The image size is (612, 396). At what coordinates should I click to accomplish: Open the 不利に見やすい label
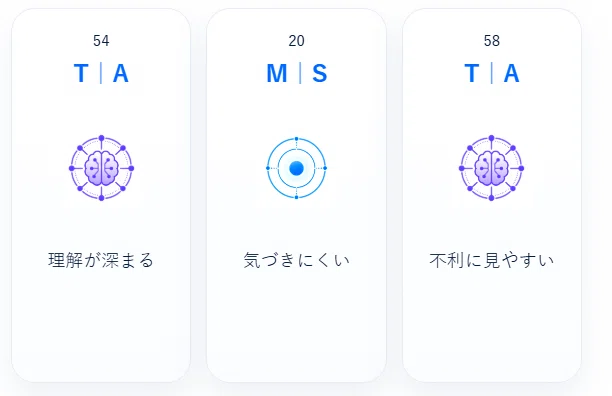point(492,260)
